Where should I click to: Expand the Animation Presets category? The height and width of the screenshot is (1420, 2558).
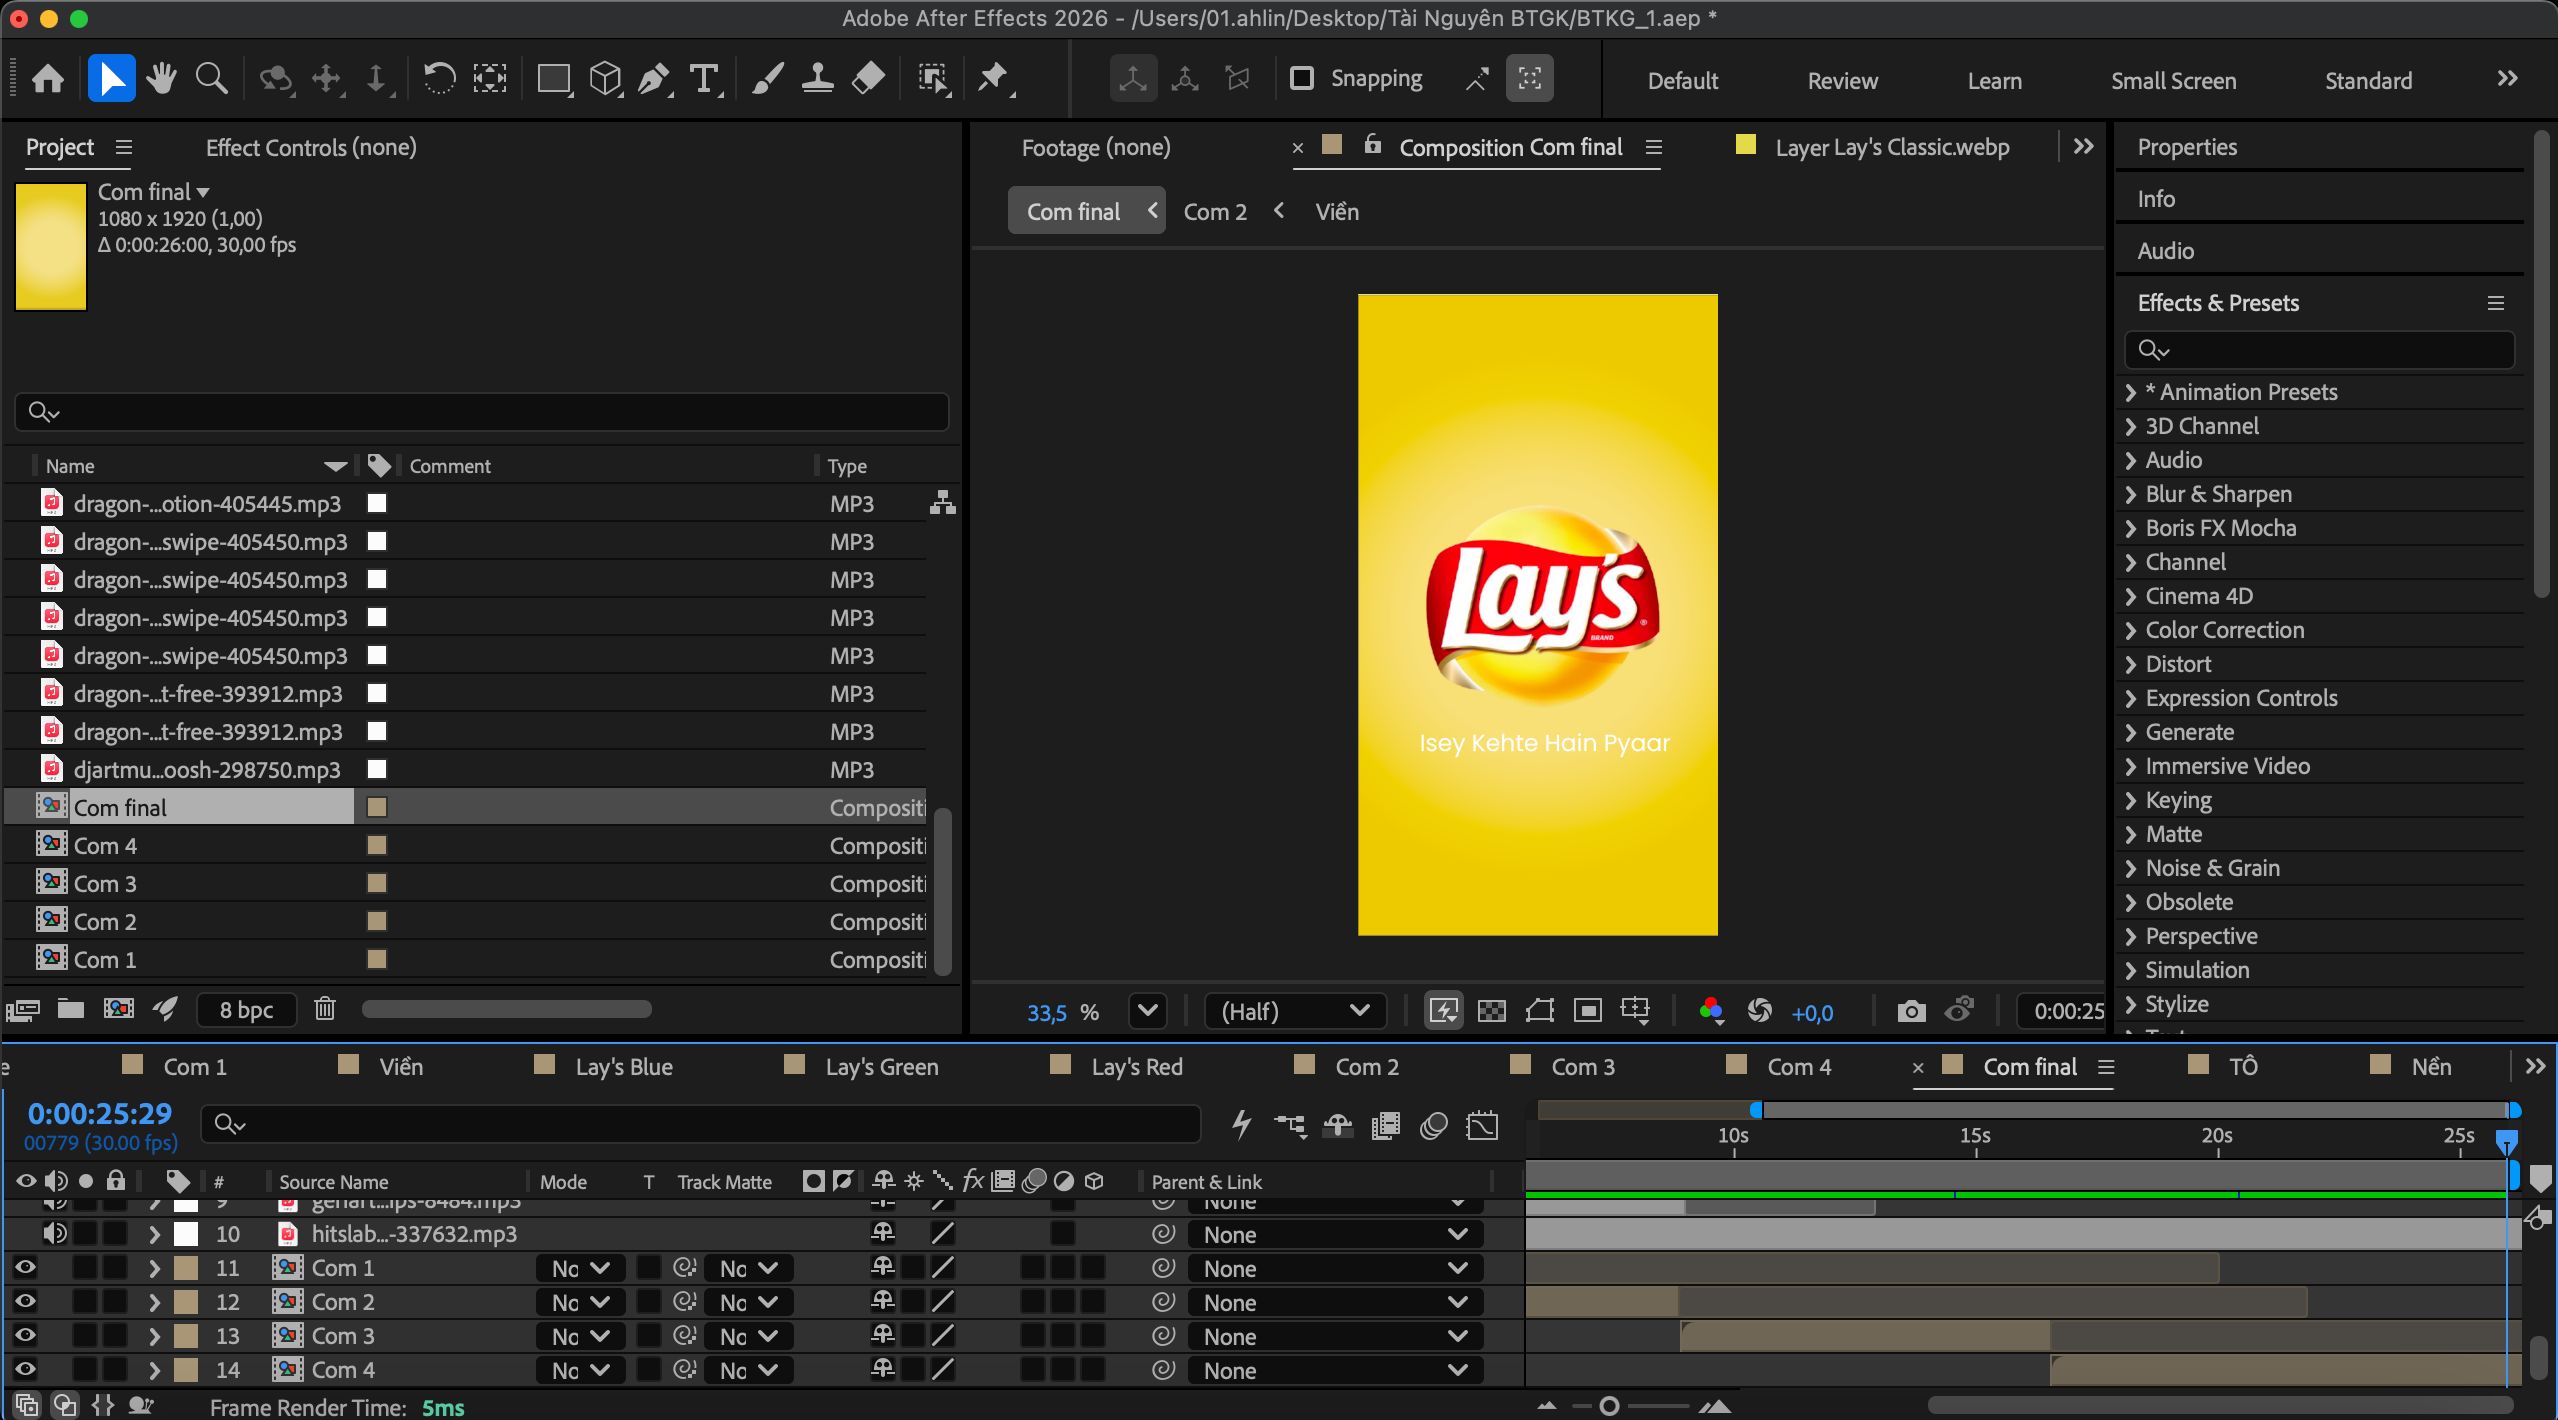[x=2130, y=392]
